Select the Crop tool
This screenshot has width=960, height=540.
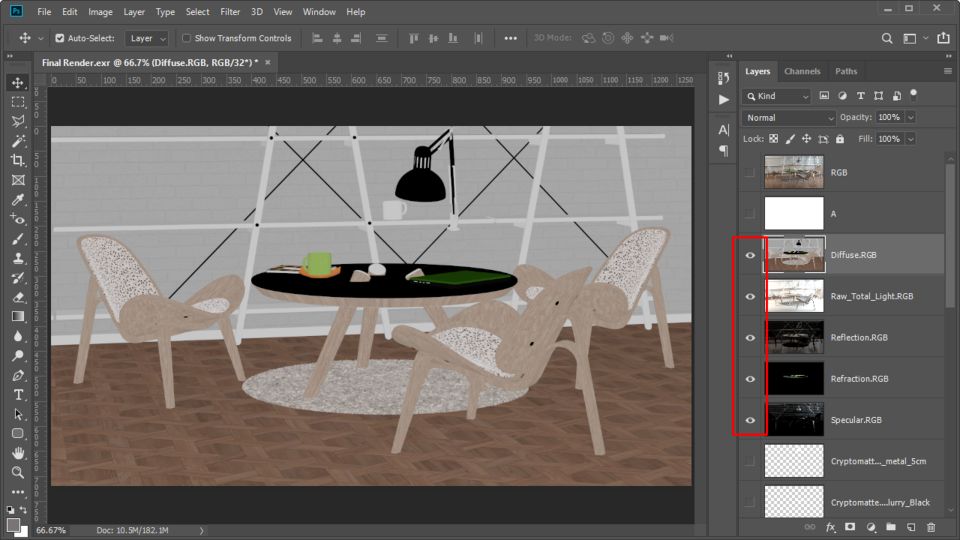coord(18,160)
